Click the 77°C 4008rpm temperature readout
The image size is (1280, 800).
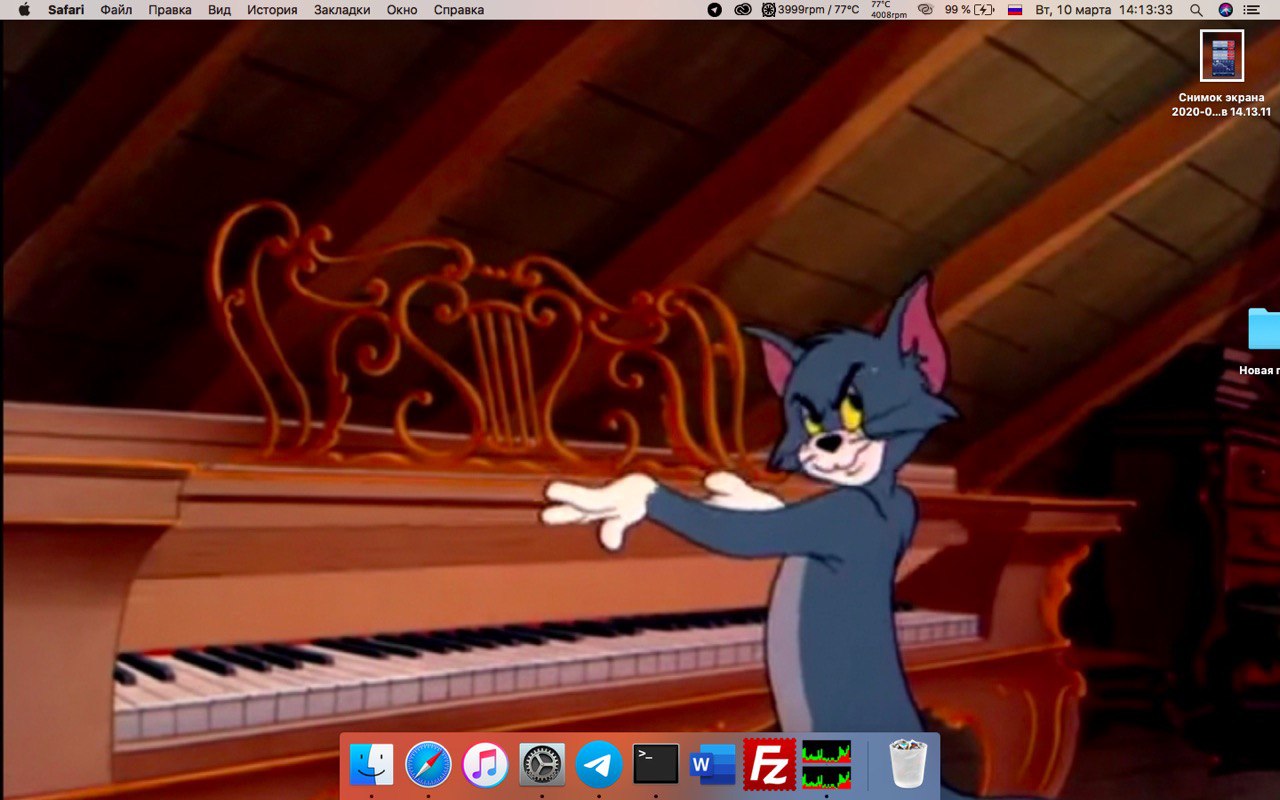coord(888,10)
